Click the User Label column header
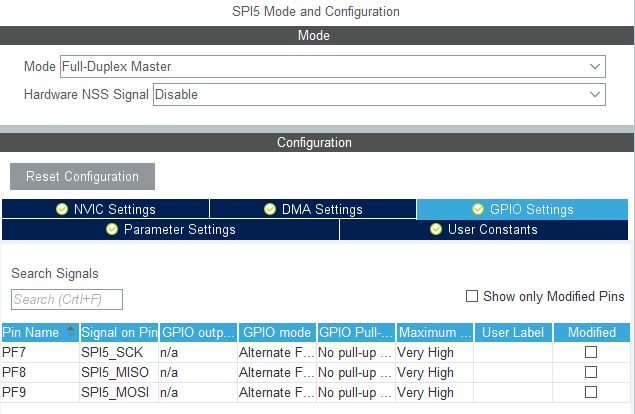This screenshot has width=635, height=414. point(512,332)
